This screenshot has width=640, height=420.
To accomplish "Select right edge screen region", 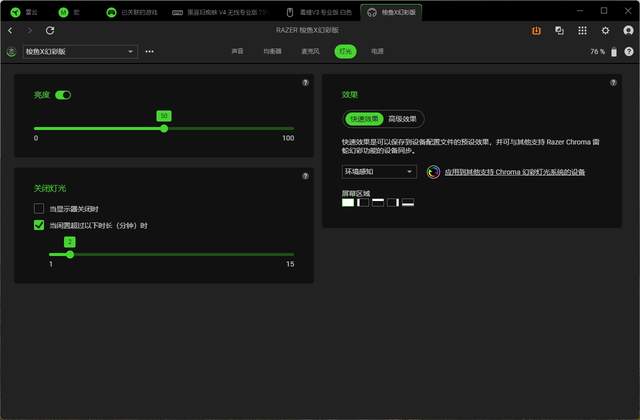I will click(x=393, y=202).
